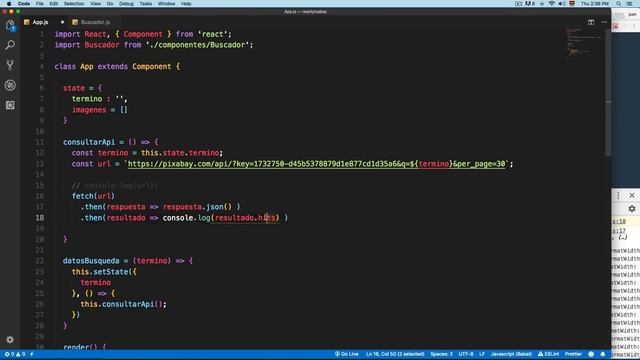This screenshot has width=640, height=360.
Task: Open notifications bell in the status bar
Action: coord(603,354)
